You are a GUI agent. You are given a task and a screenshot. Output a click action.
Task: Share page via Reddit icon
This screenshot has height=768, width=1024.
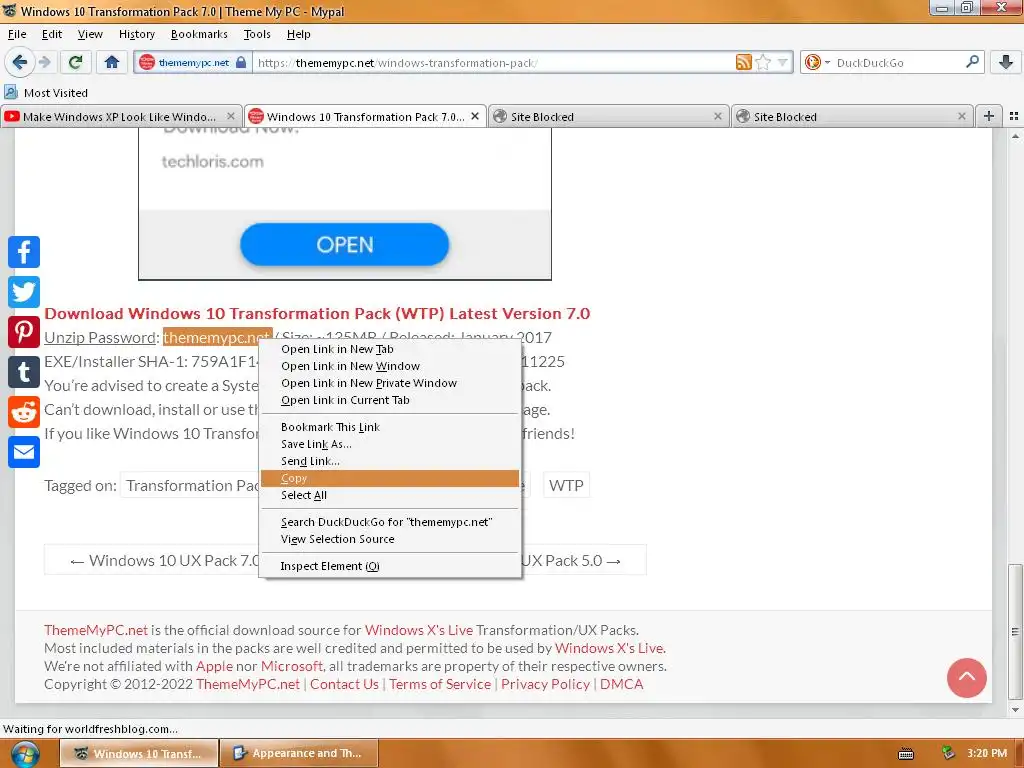click(x=24, y=412)
